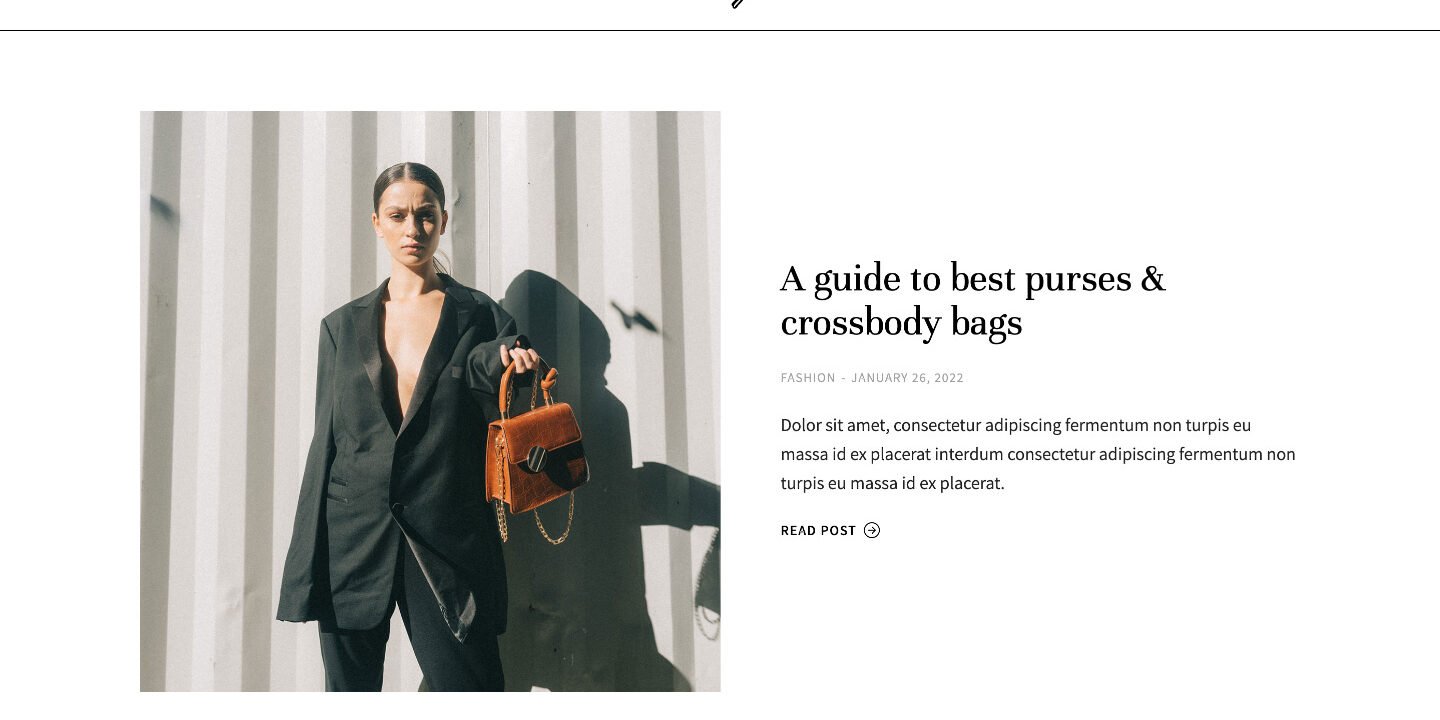Click the woman's face in the featured image
Image resolution: width=1440 pixels, height=720 pixels.
click(408, 220)
